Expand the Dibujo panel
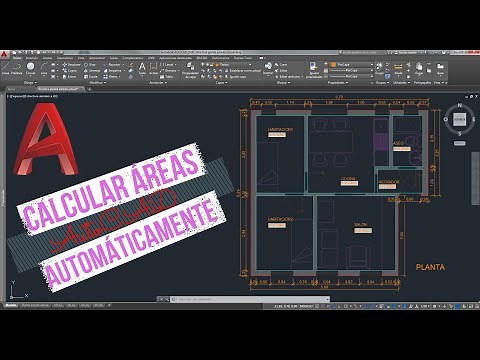The width and height of the screenshot is (480, 360). pyautogui.click(x=30, y=82)
